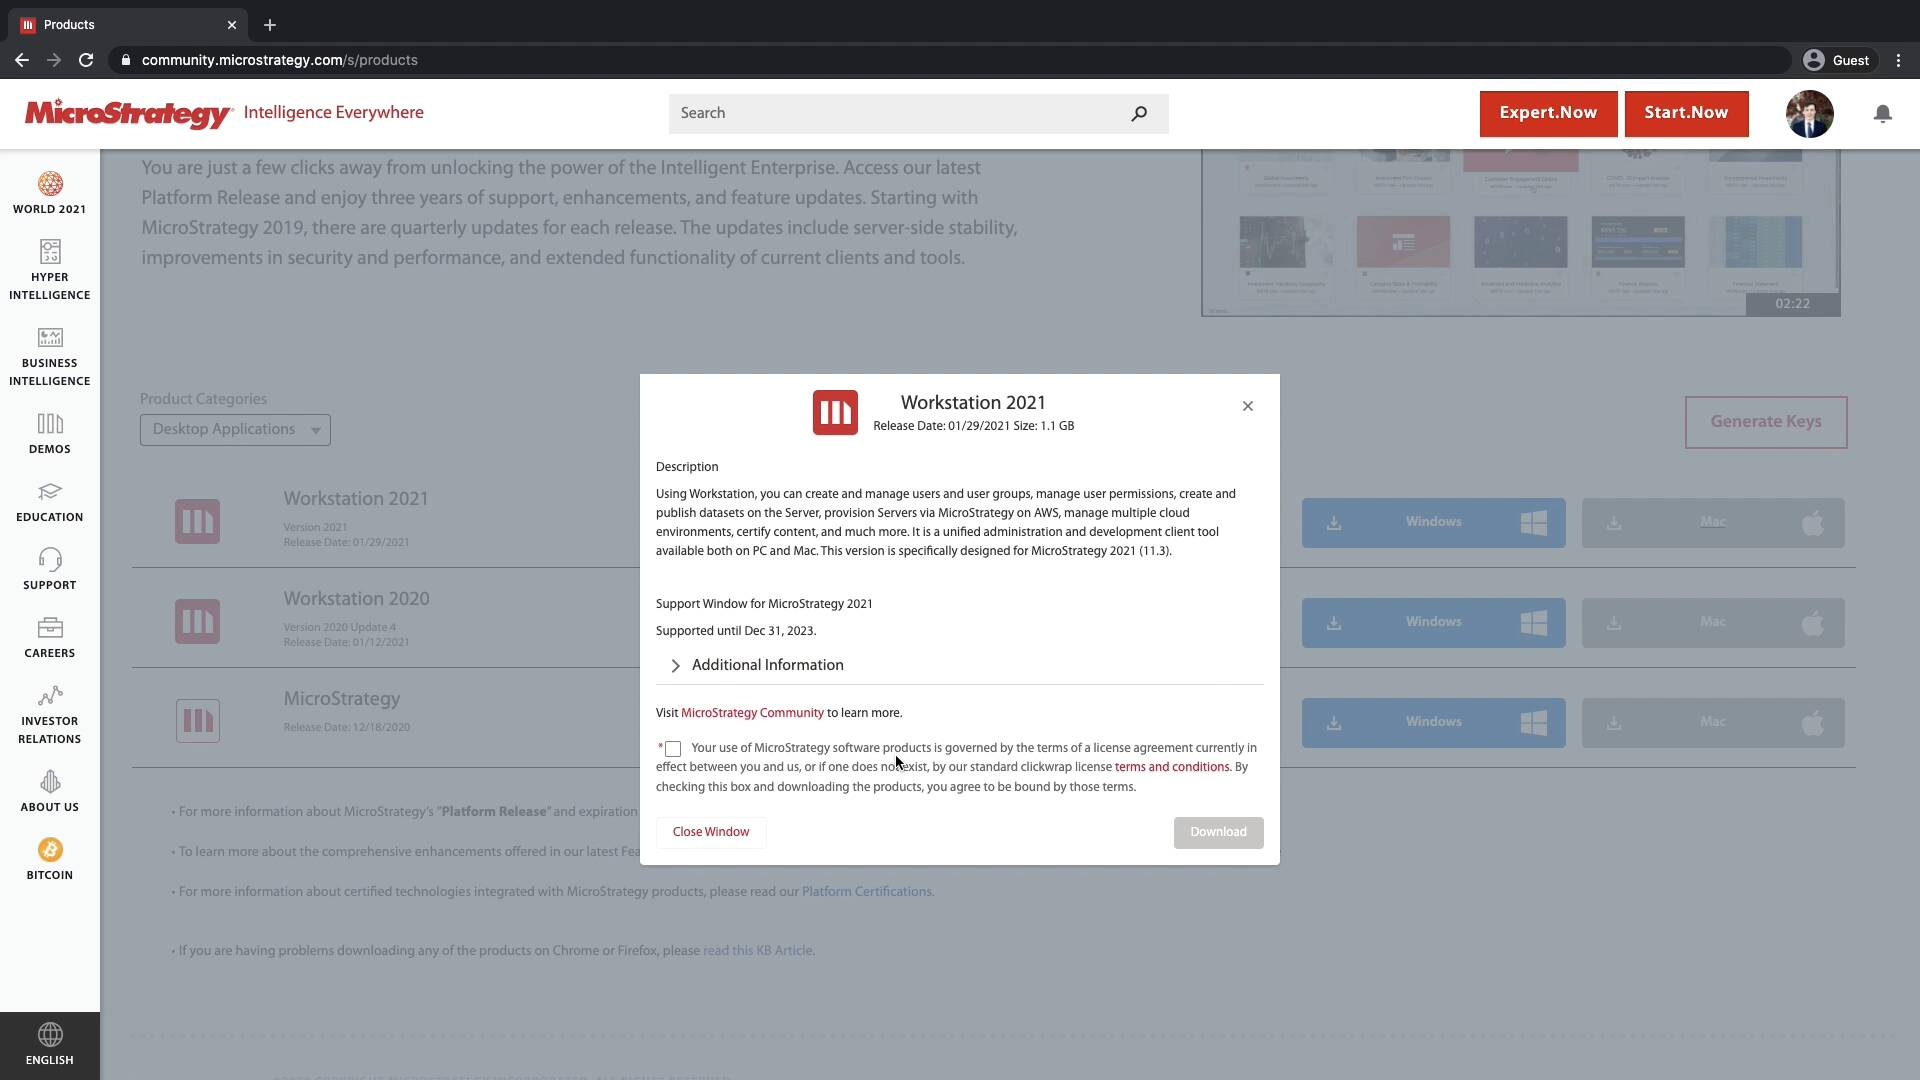Click inside the Search input field
Screen dimensions: 1920x1080
[900, 113]
